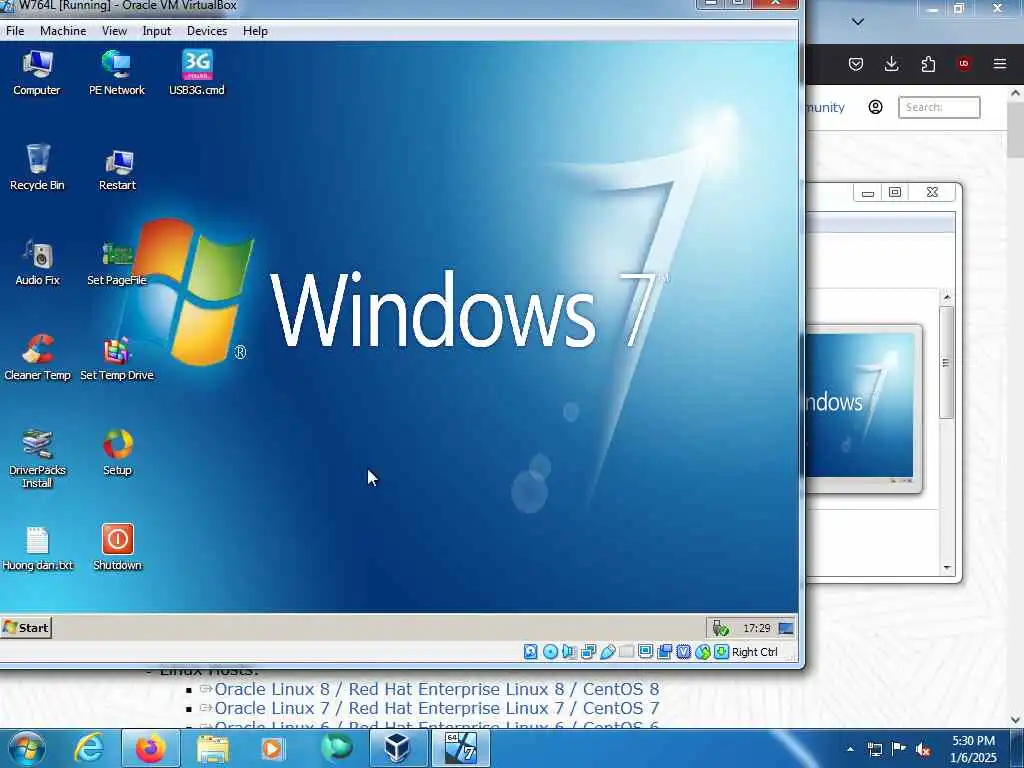Click the VirtualBox recording status icon
The width and height of the screenshot is (1024, 768).
(665, 652)
